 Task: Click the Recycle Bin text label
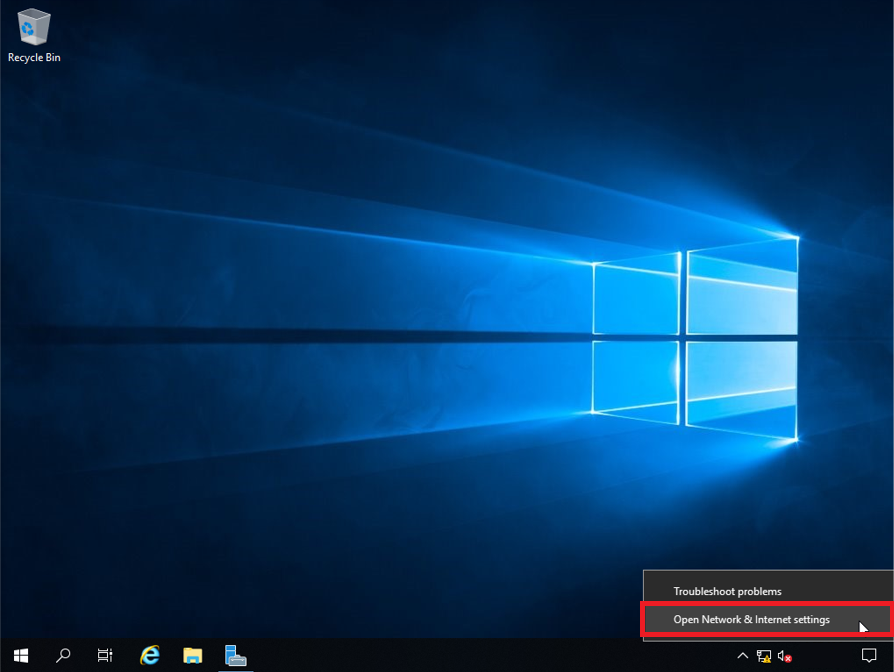click(34, 58)
